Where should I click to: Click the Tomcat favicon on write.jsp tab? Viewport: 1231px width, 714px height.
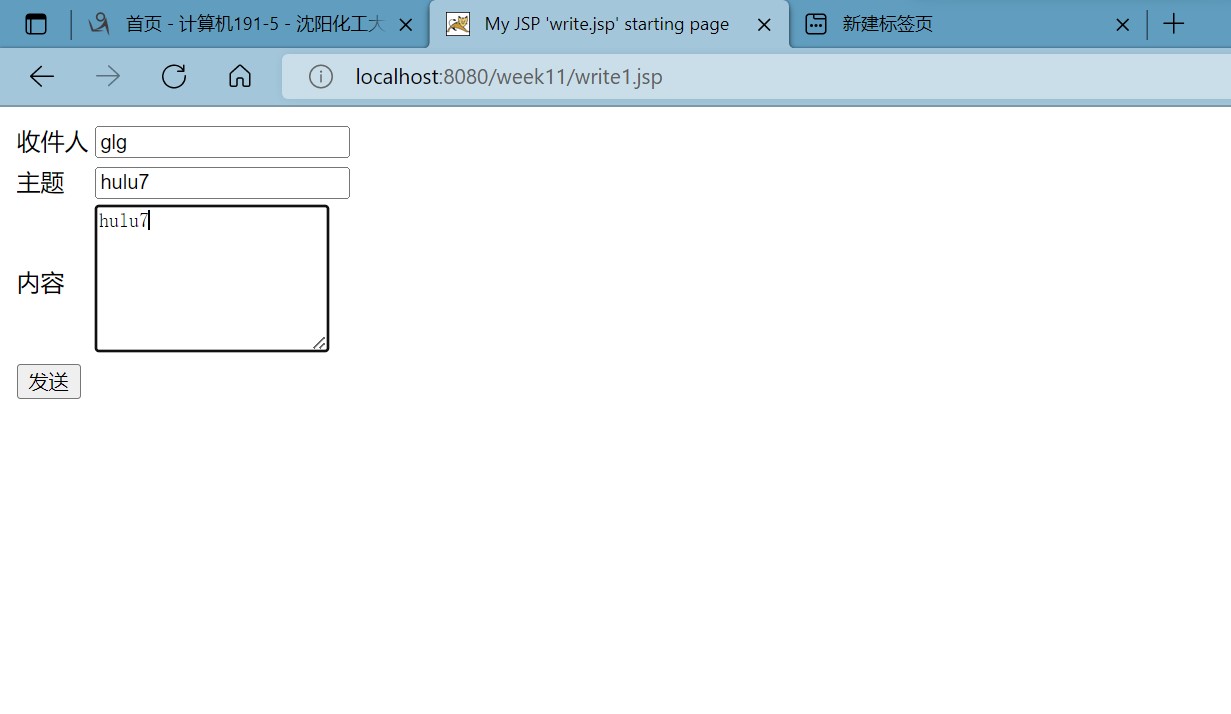(458, 24)
